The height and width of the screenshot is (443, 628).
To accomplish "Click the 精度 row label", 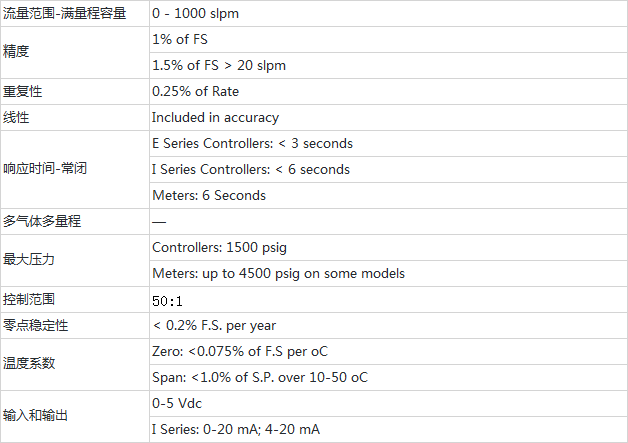I will [17, 52].
